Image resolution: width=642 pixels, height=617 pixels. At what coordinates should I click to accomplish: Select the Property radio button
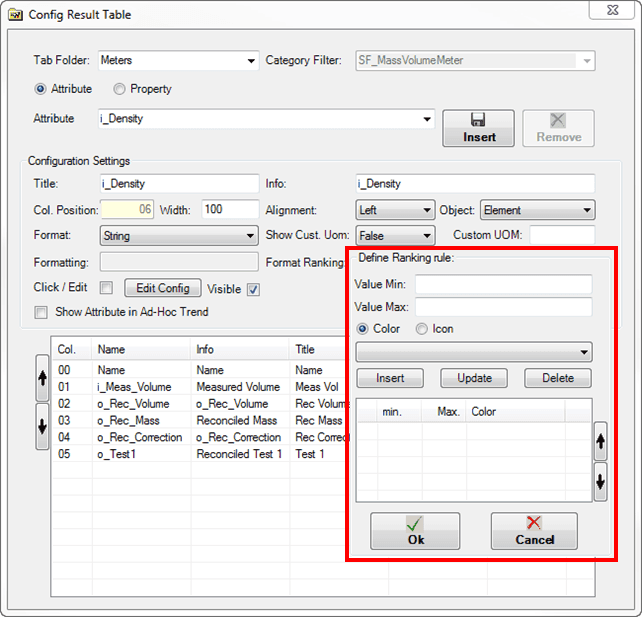119,89
